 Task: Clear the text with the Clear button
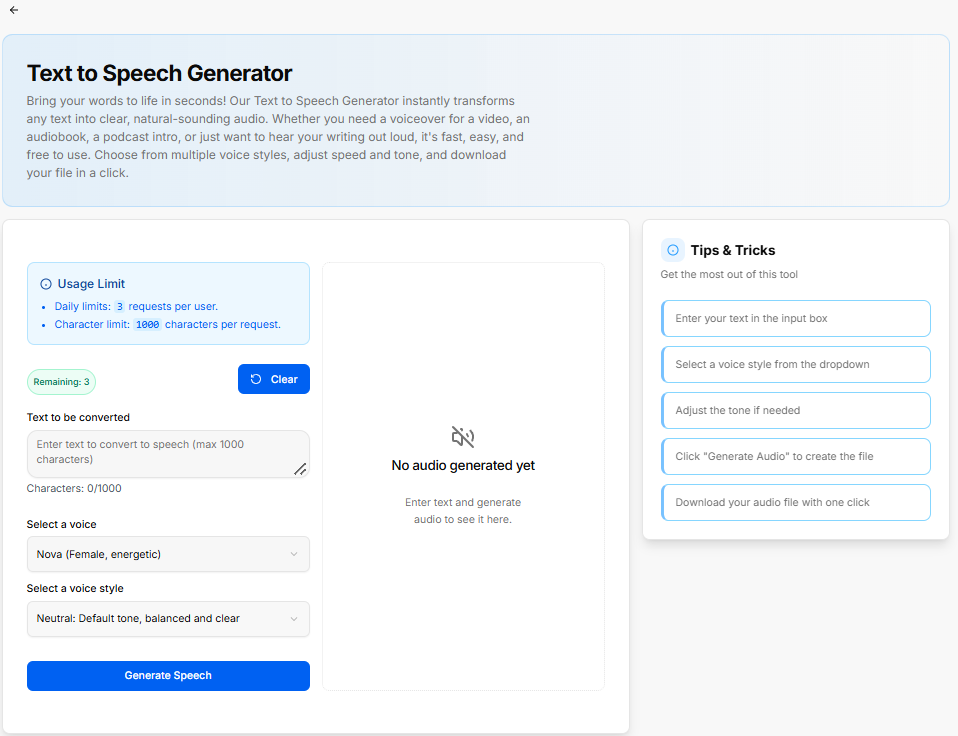coord(274,379)
